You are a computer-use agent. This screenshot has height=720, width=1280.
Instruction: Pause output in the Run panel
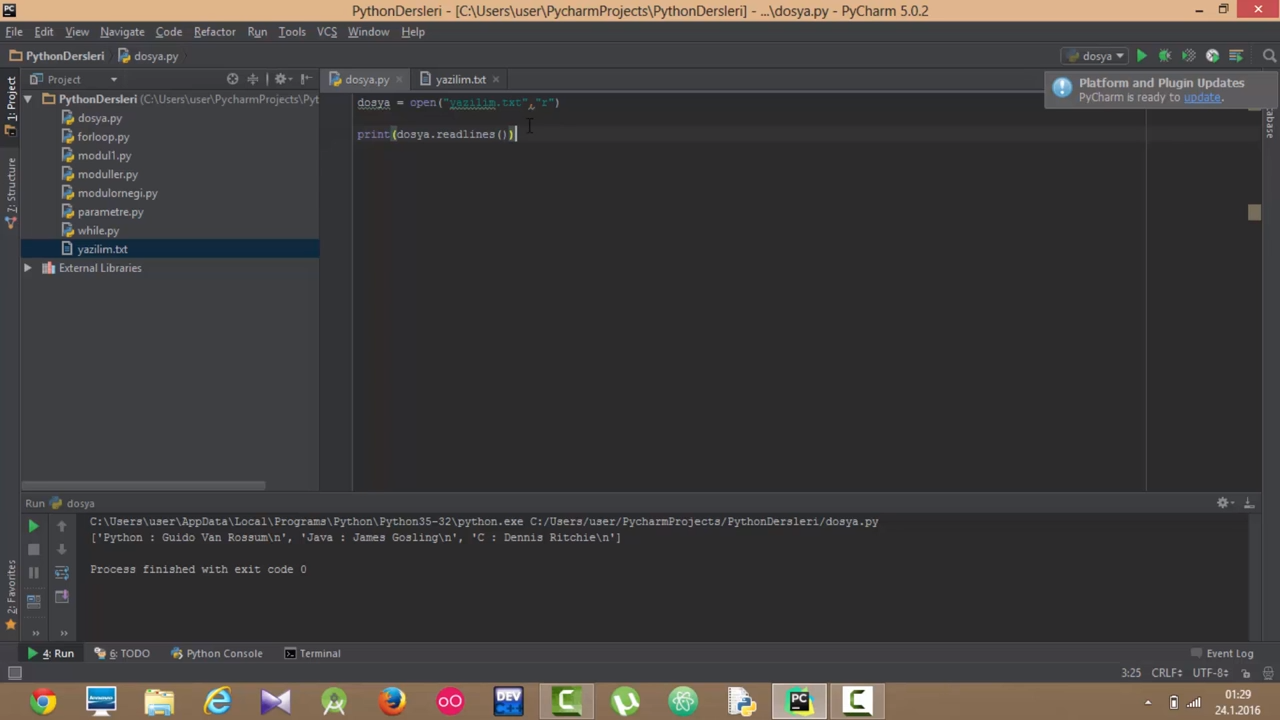(33, 573)
